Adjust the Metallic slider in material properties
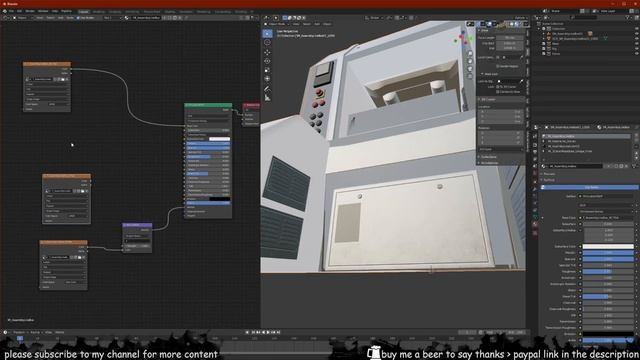Image resolution: width=640 pixels, height=360 pixels. tap(608, 253)
